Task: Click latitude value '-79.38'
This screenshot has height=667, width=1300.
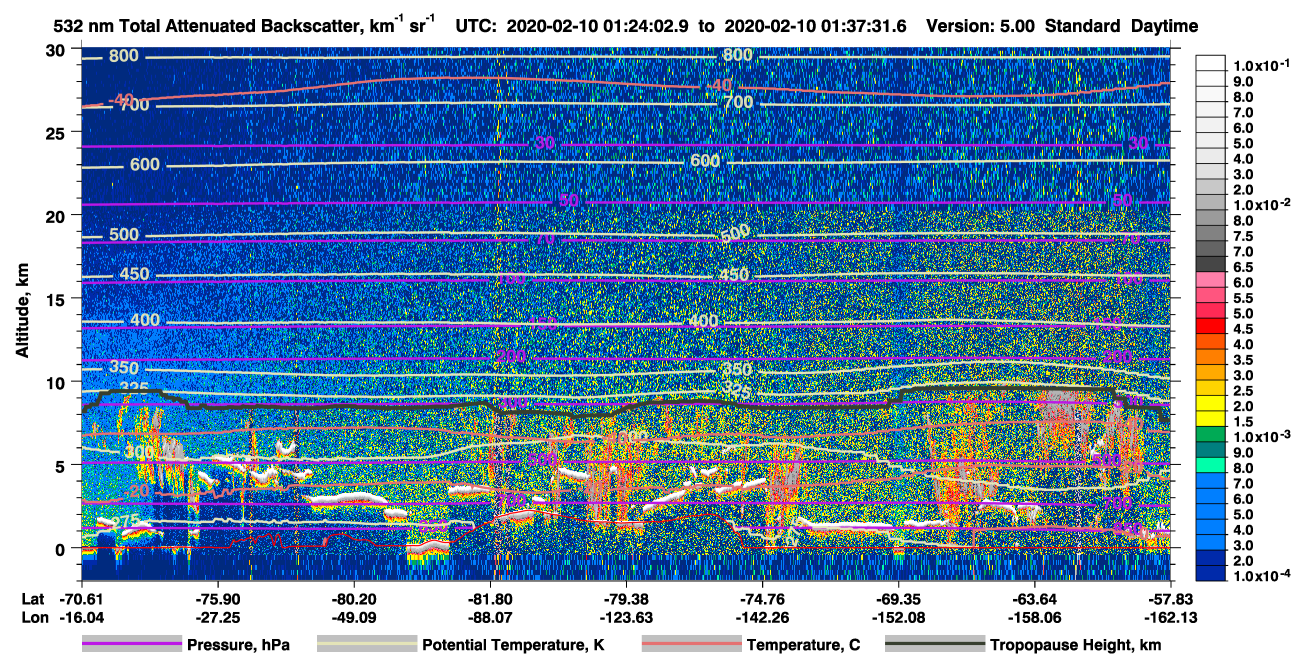Action: point(626,599)
